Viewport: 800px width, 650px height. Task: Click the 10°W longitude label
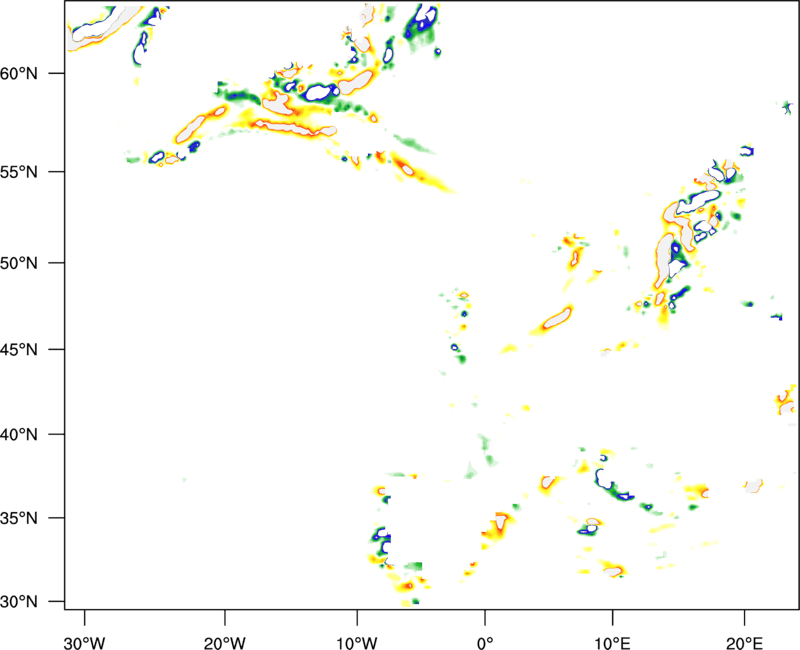pos(357,642)
